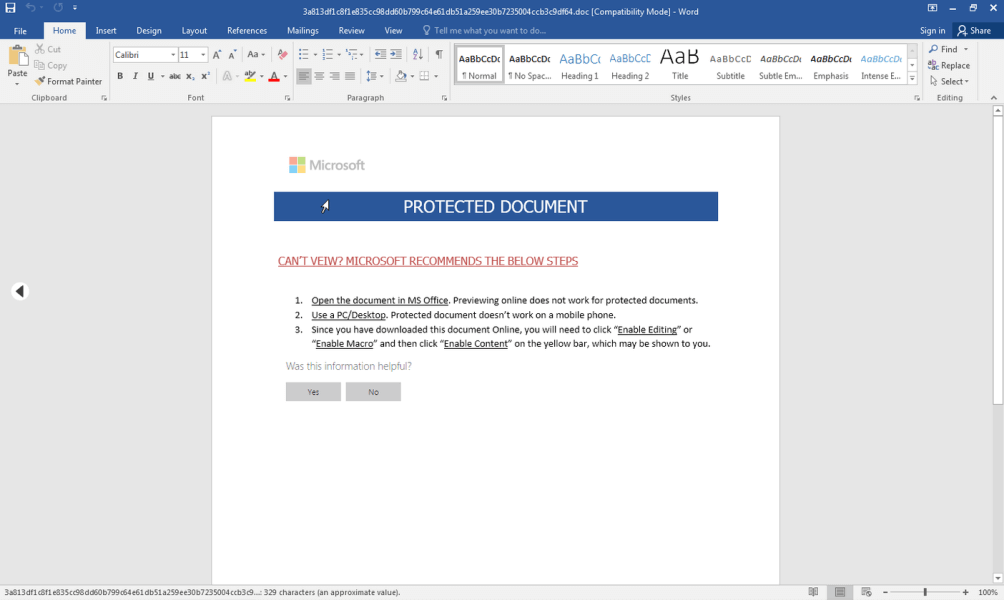Viewport: 1004px width, 600px height.
Task: Select the Format Painter tool
Action: [69, 81]
